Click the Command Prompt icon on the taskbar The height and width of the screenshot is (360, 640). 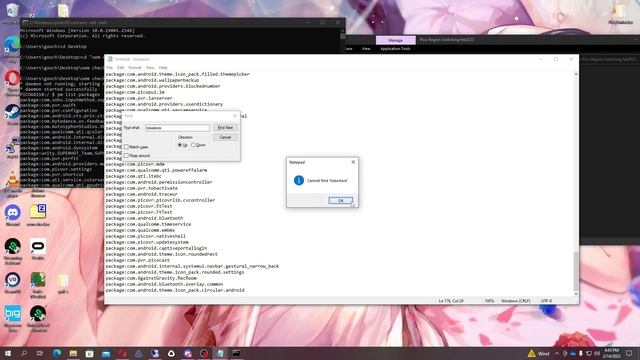(x=236, y=353)
